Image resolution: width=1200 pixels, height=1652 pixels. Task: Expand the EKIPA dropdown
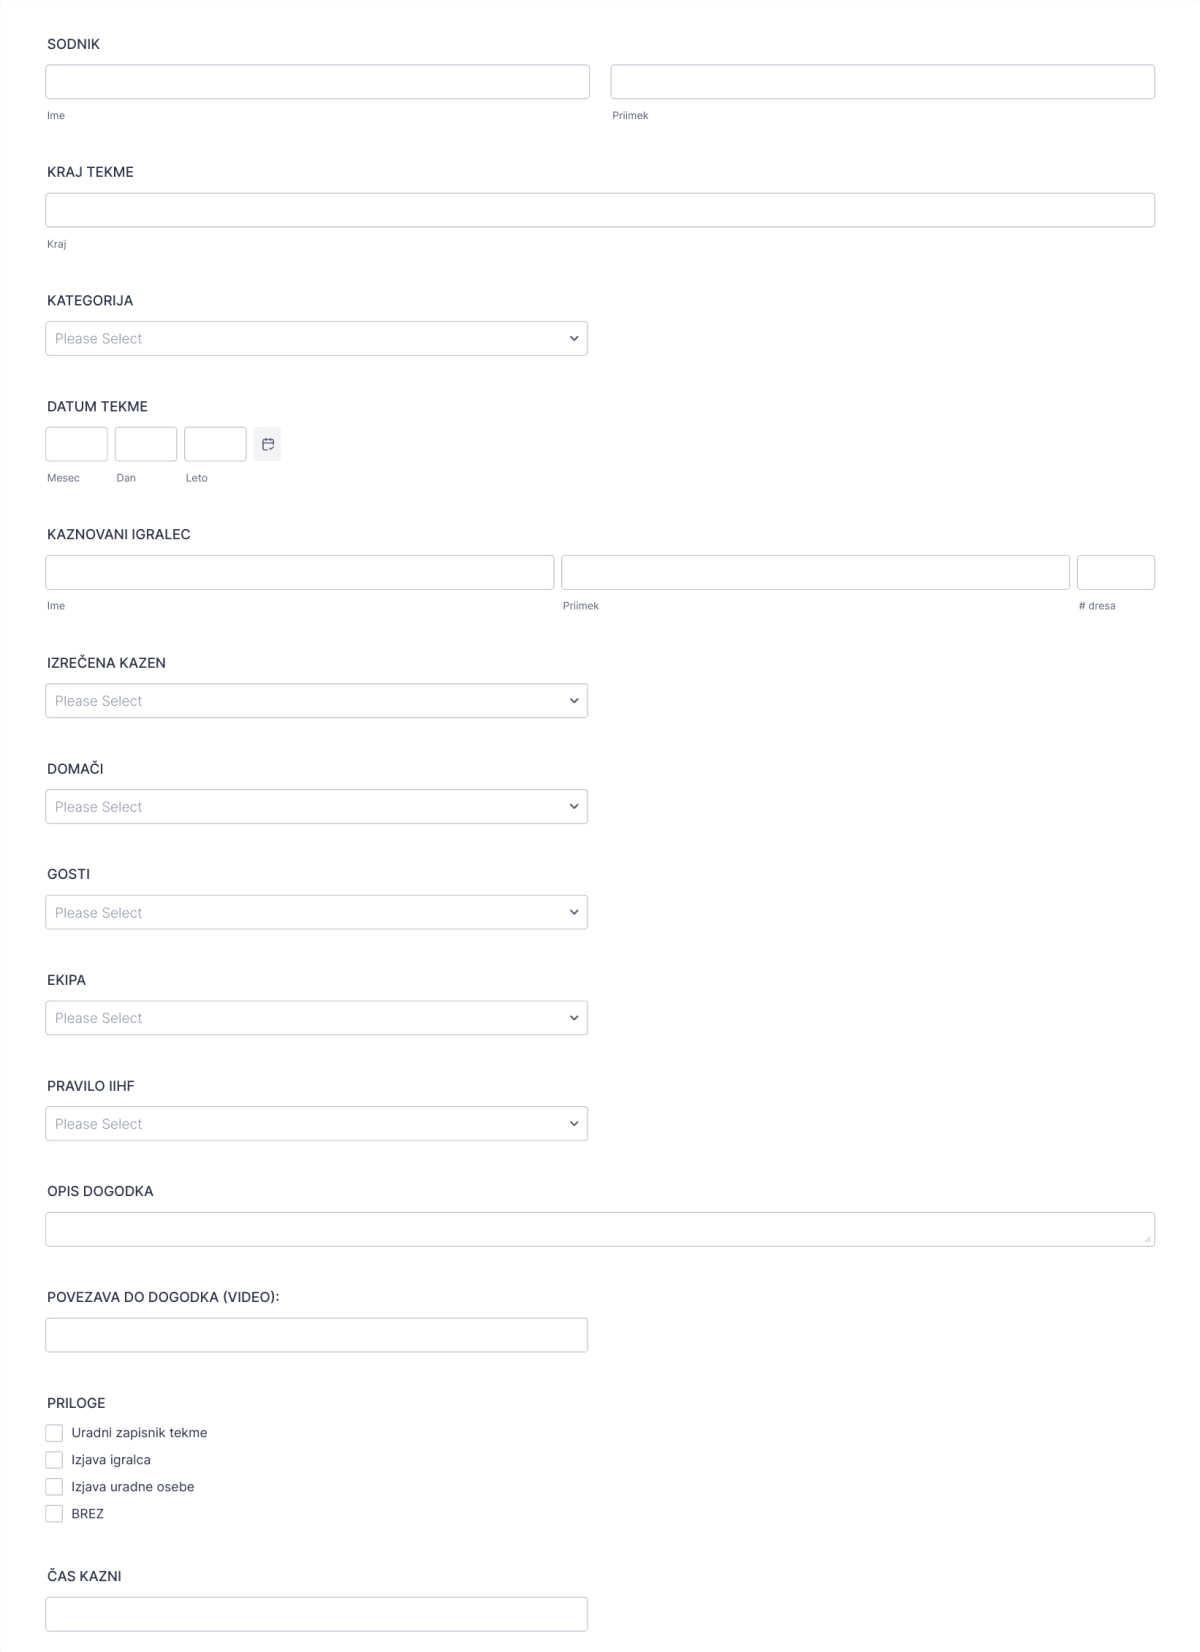coord(316,1017)
